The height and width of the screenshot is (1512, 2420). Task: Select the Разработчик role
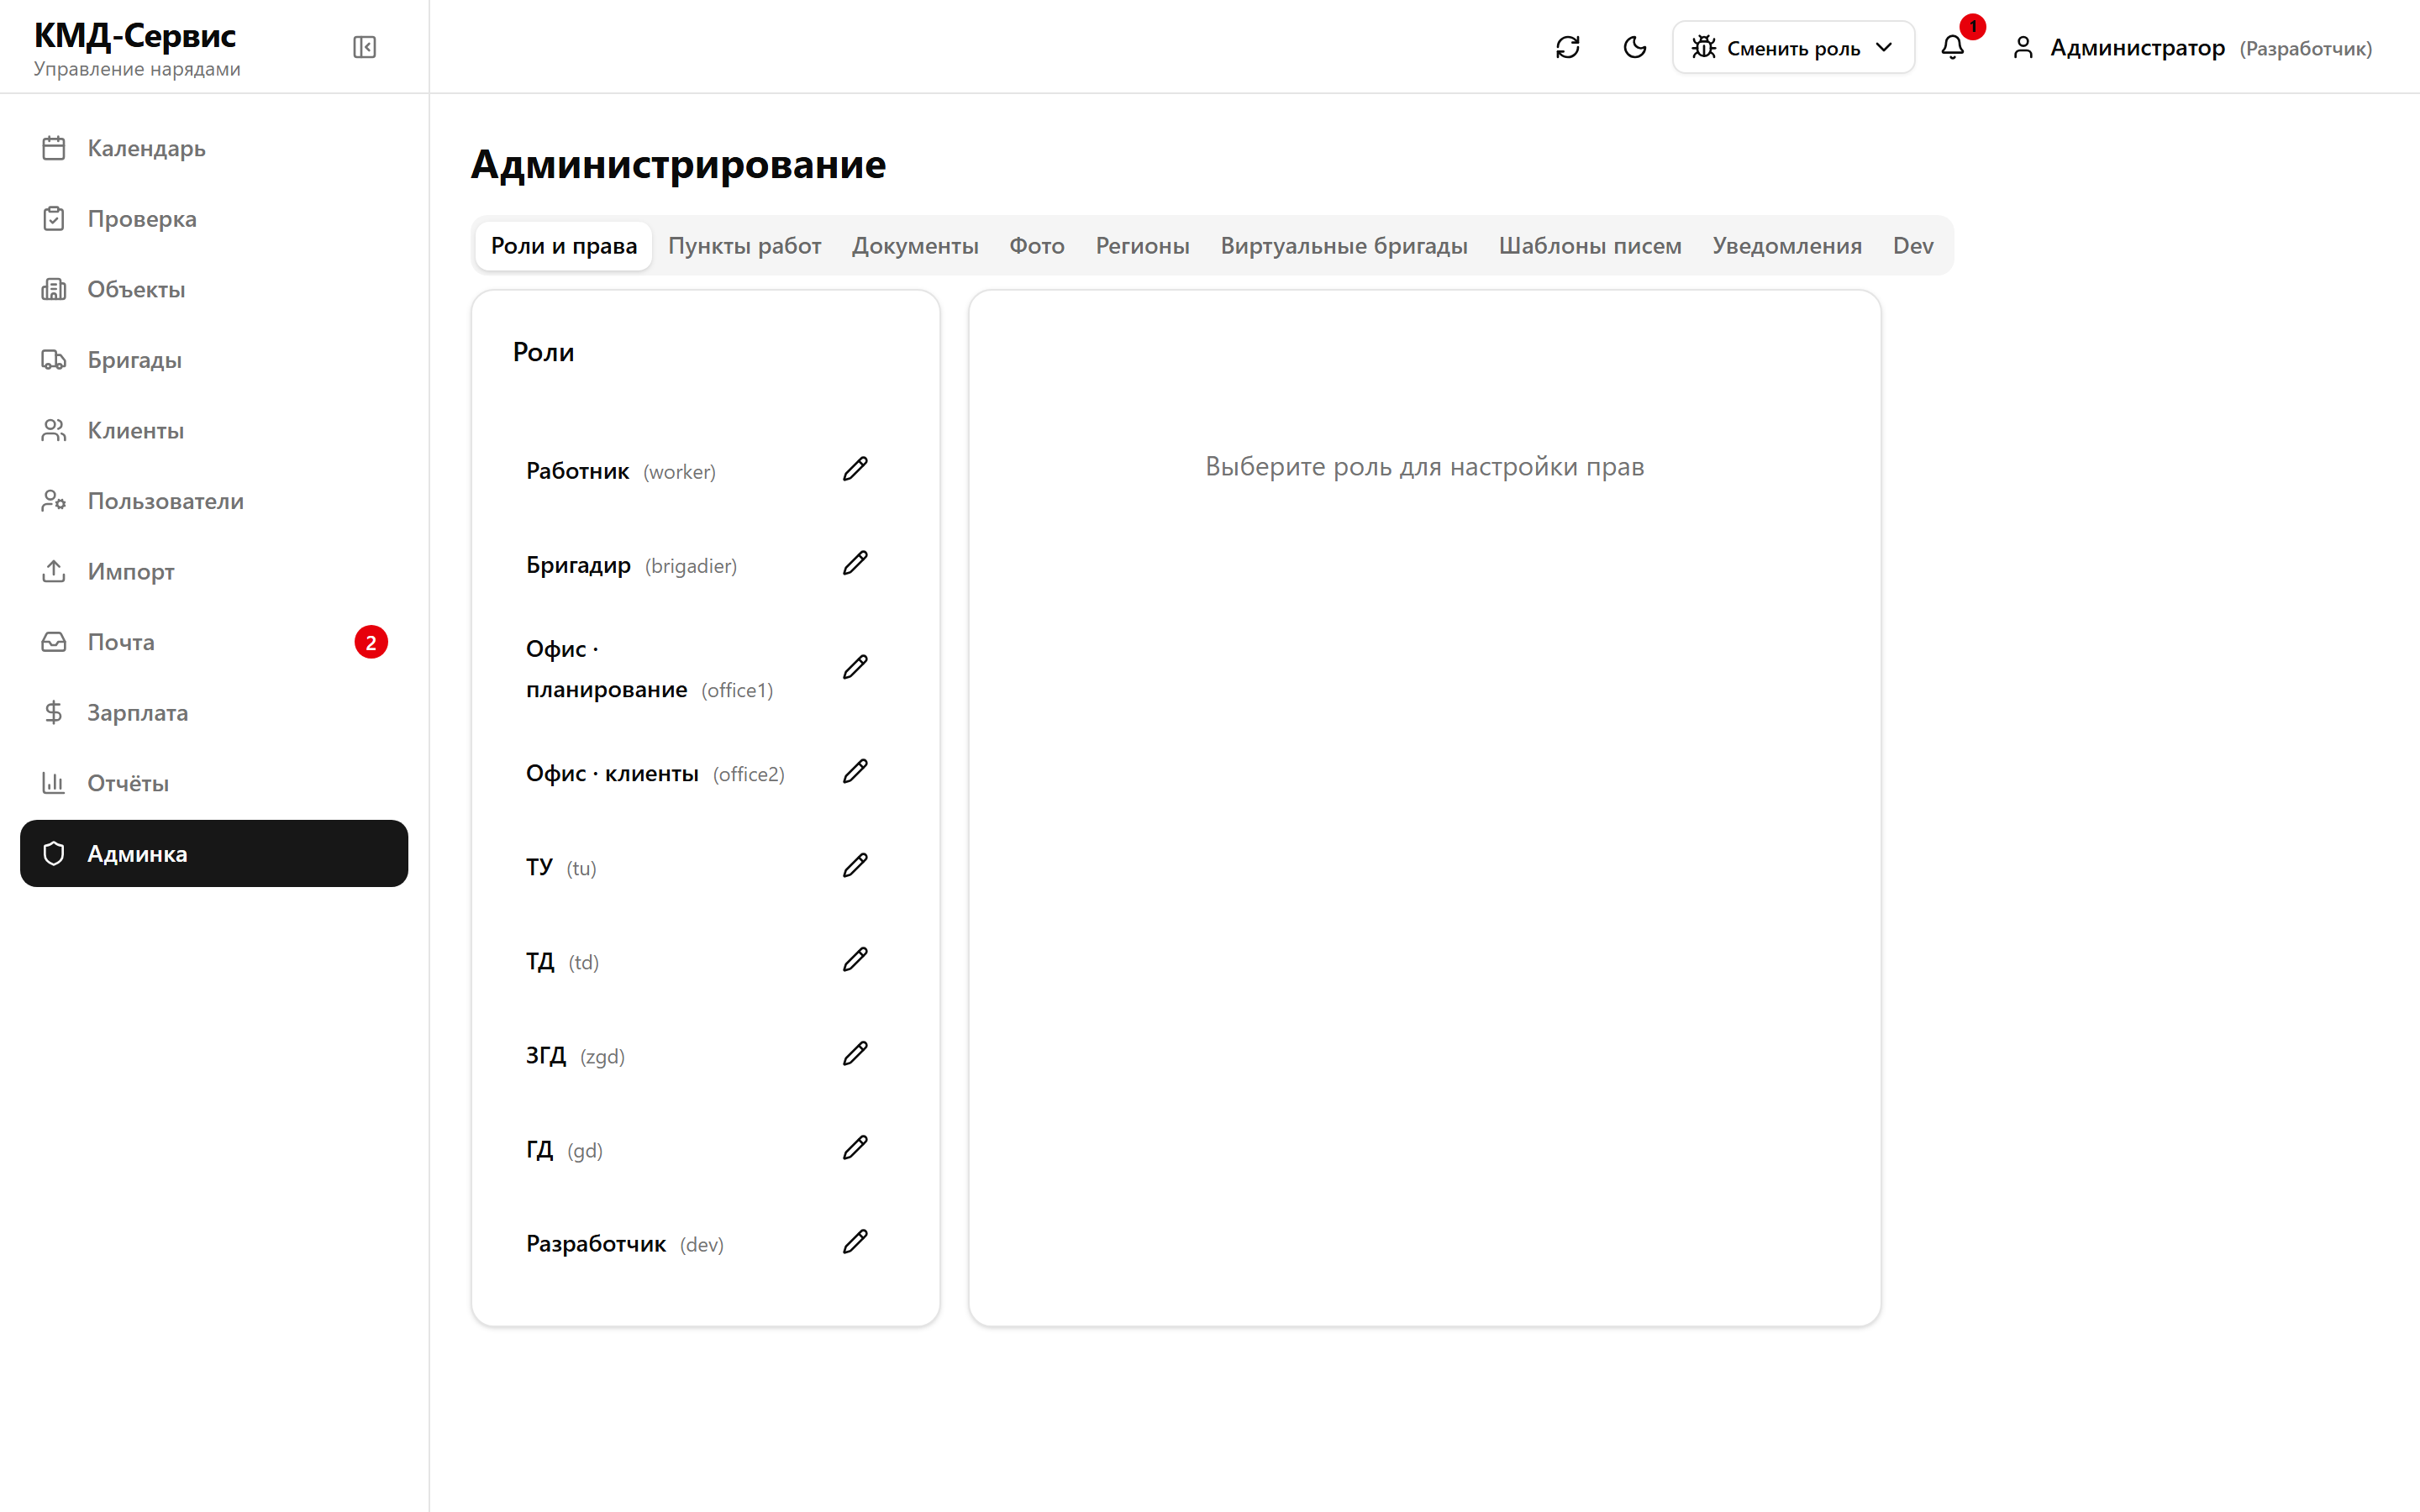(x=625, y=1244)
